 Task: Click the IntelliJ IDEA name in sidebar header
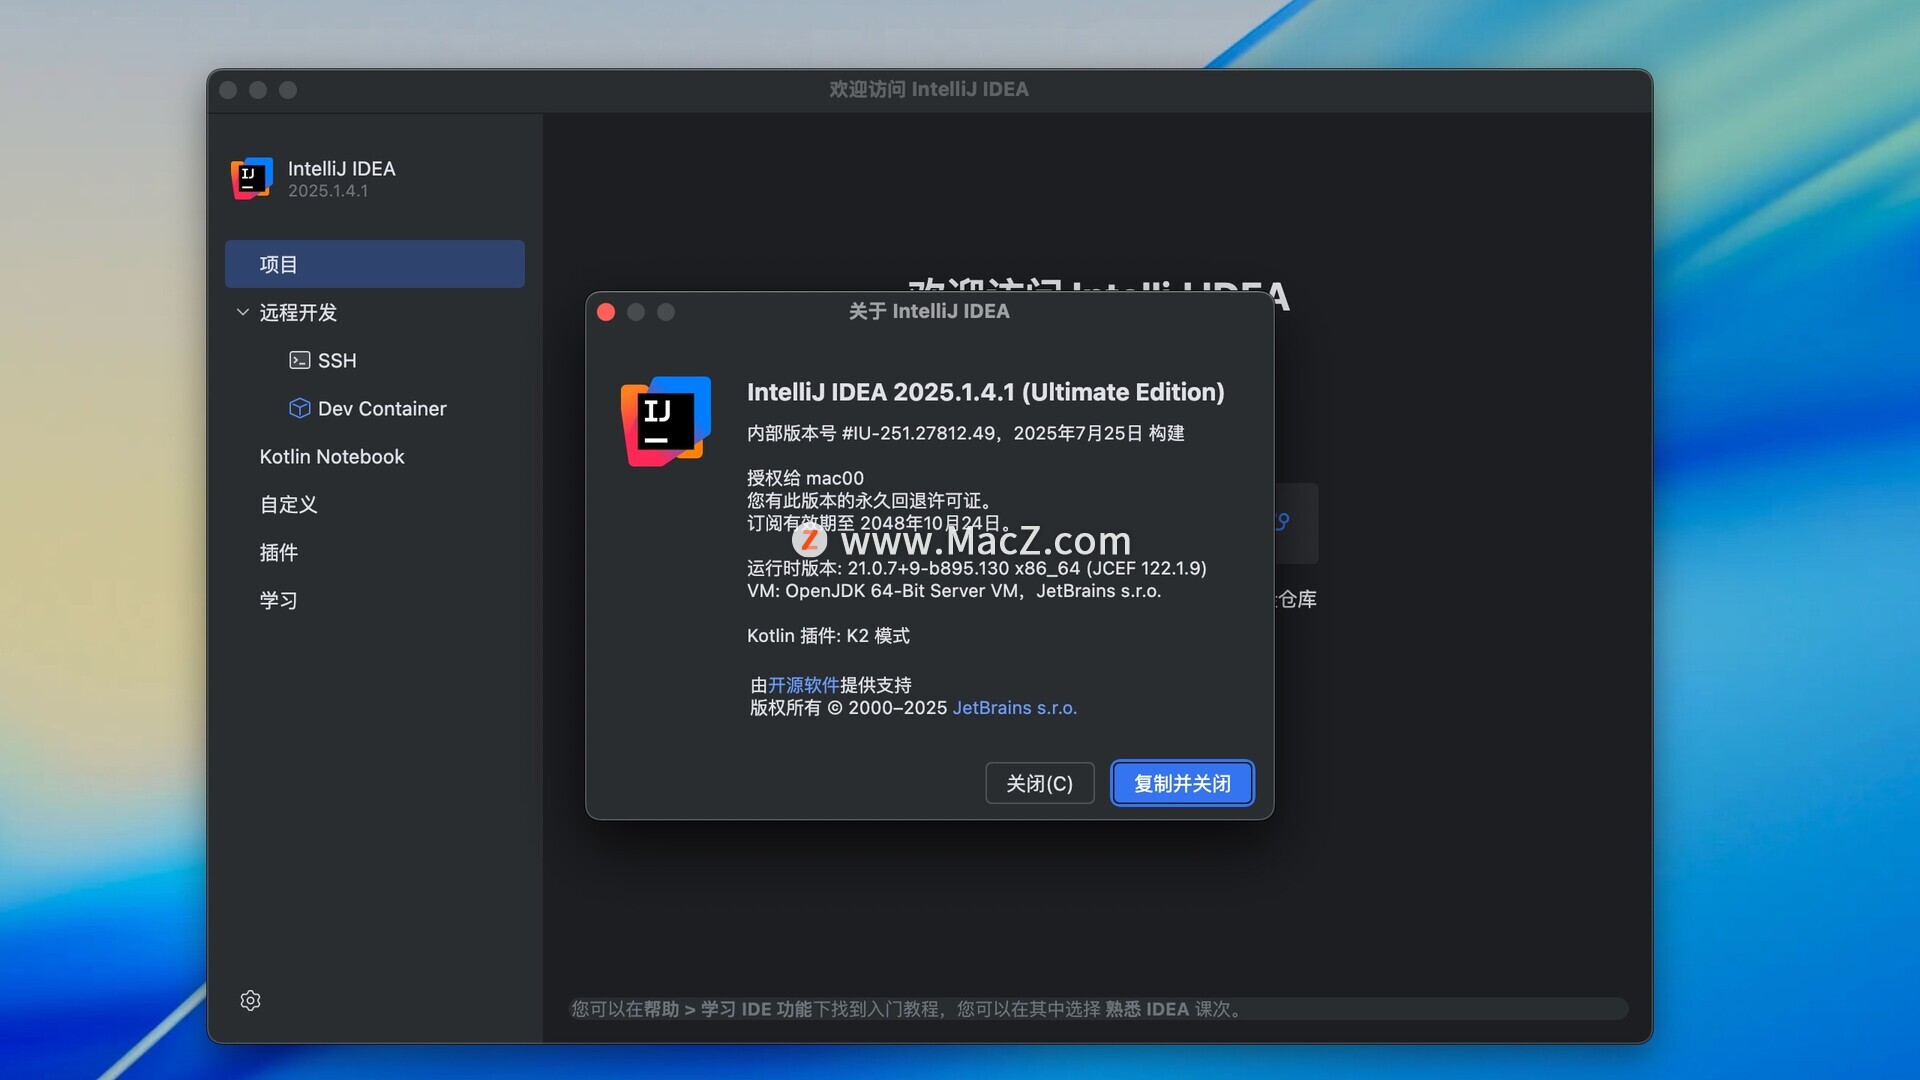click(342, 169)
